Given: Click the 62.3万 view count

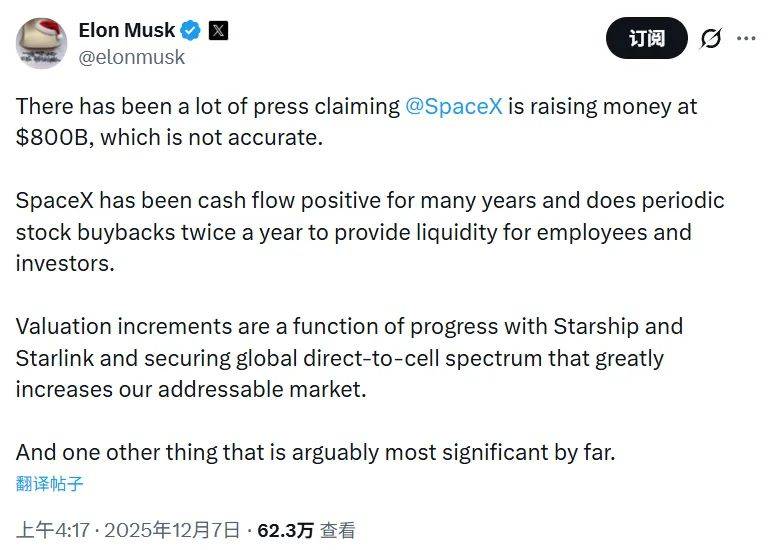Looking at the screenshot, I should click(284, 530).
